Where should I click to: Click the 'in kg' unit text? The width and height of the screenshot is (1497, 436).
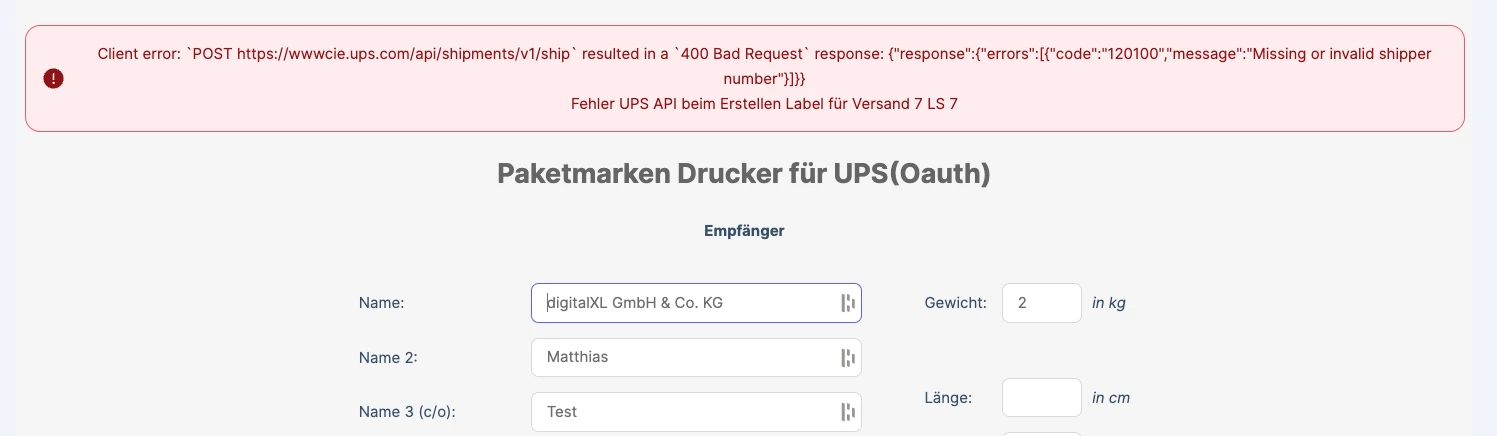[1109, 303]
